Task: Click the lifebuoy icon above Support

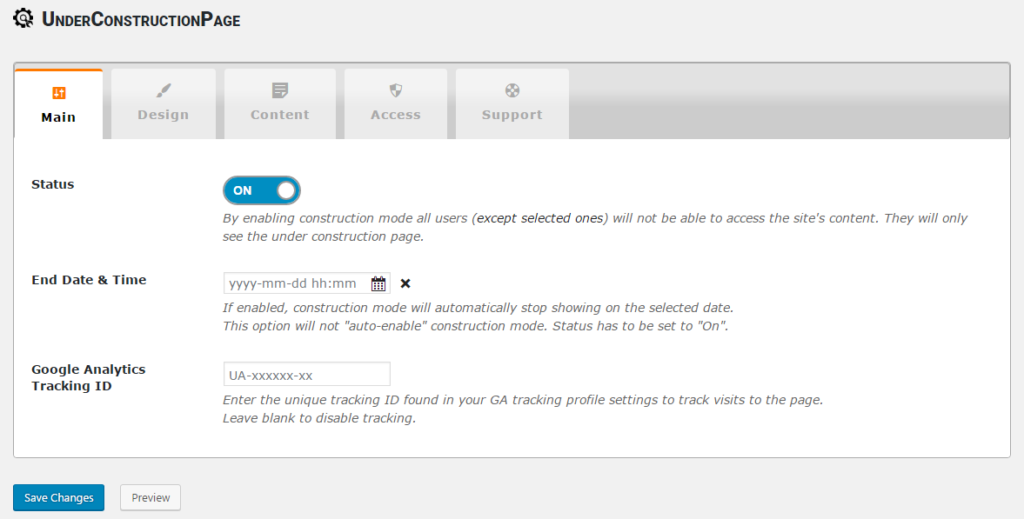Action: click(512, 90)
